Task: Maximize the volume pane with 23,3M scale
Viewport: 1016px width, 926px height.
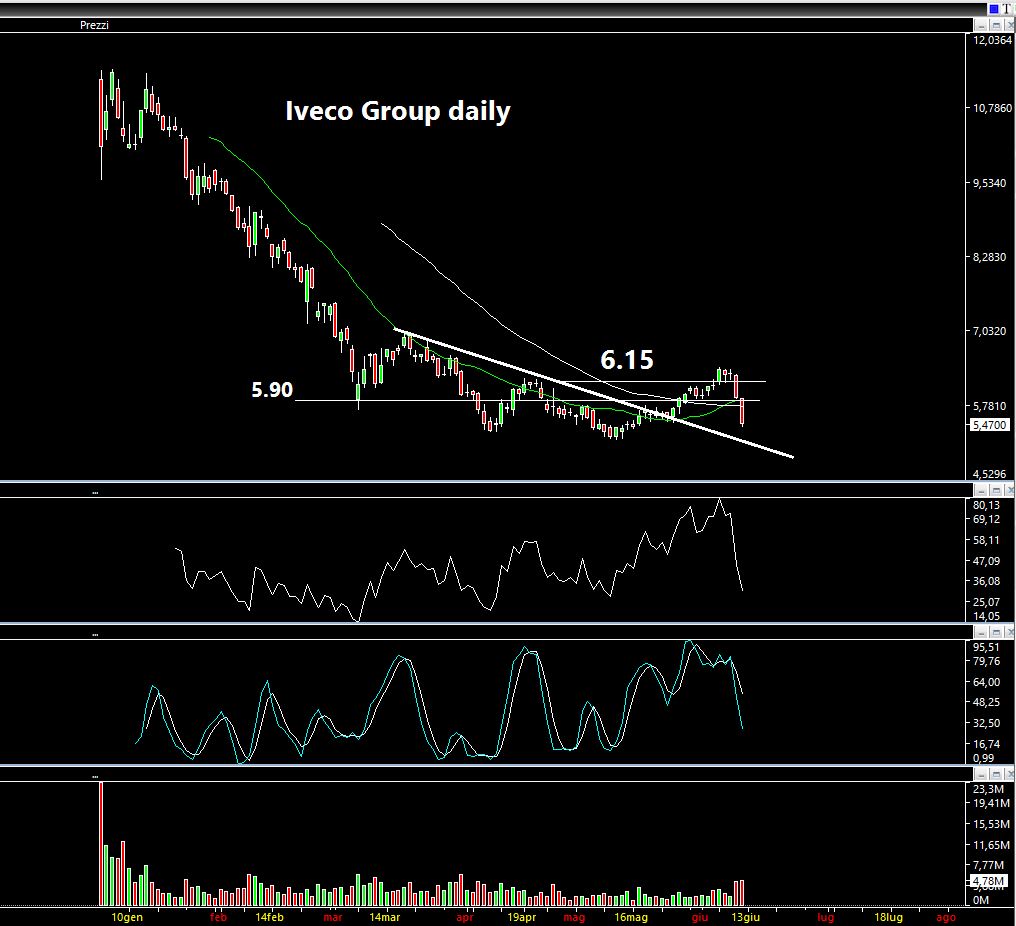Action: (996, 774)
